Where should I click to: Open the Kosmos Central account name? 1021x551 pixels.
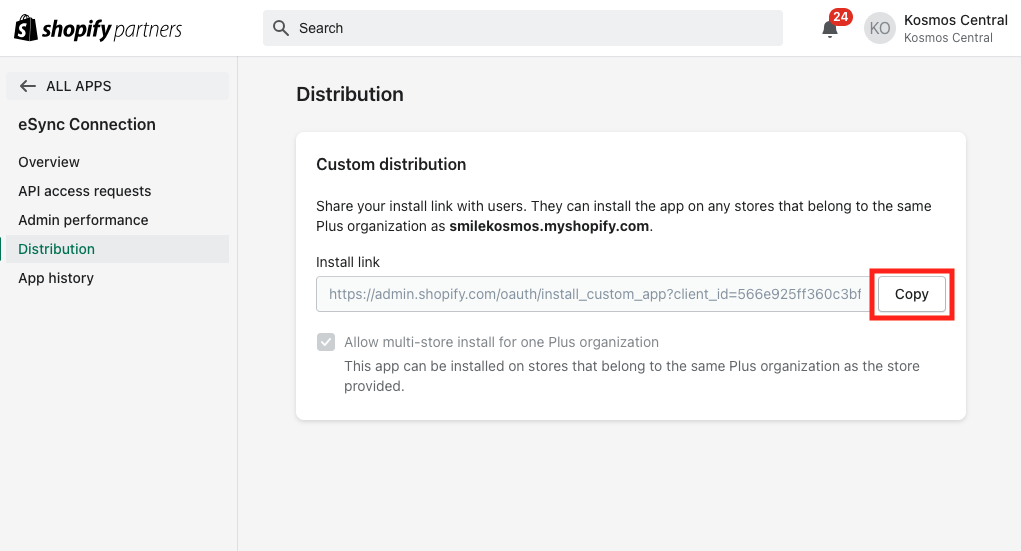955,20
